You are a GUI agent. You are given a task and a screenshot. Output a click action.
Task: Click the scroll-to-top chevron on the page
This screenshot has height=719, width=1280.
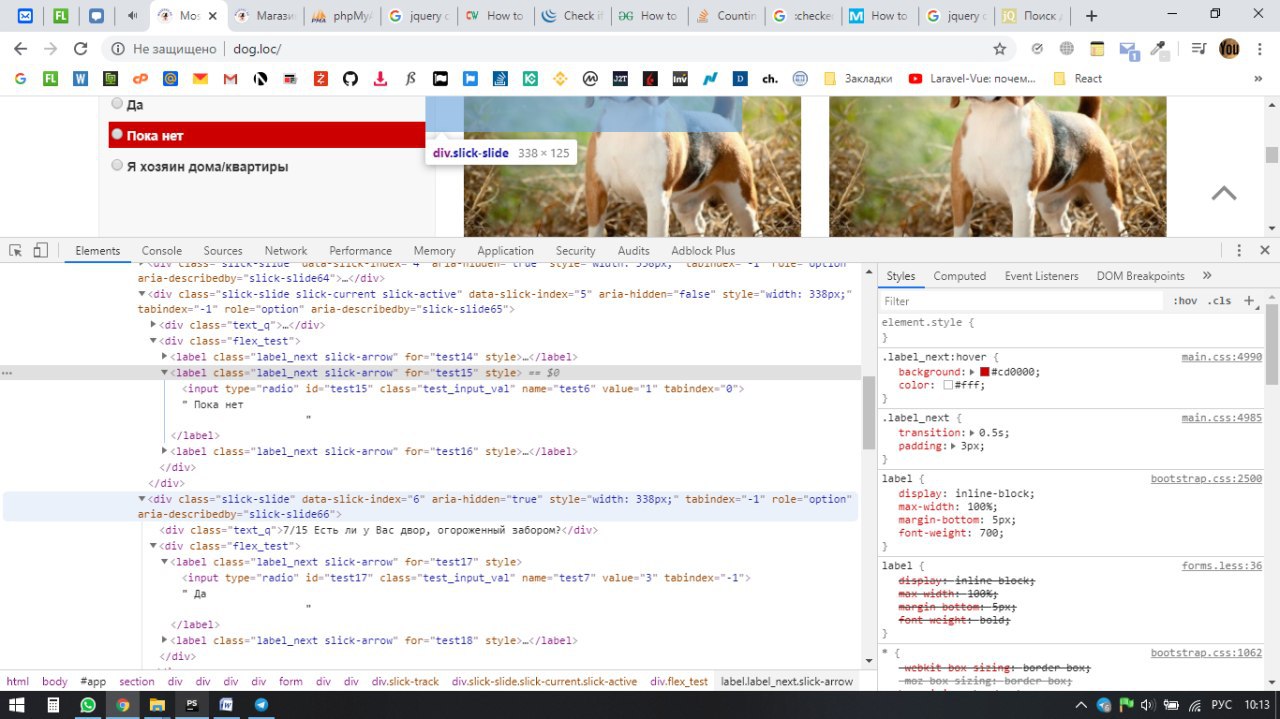point(1224,193)
